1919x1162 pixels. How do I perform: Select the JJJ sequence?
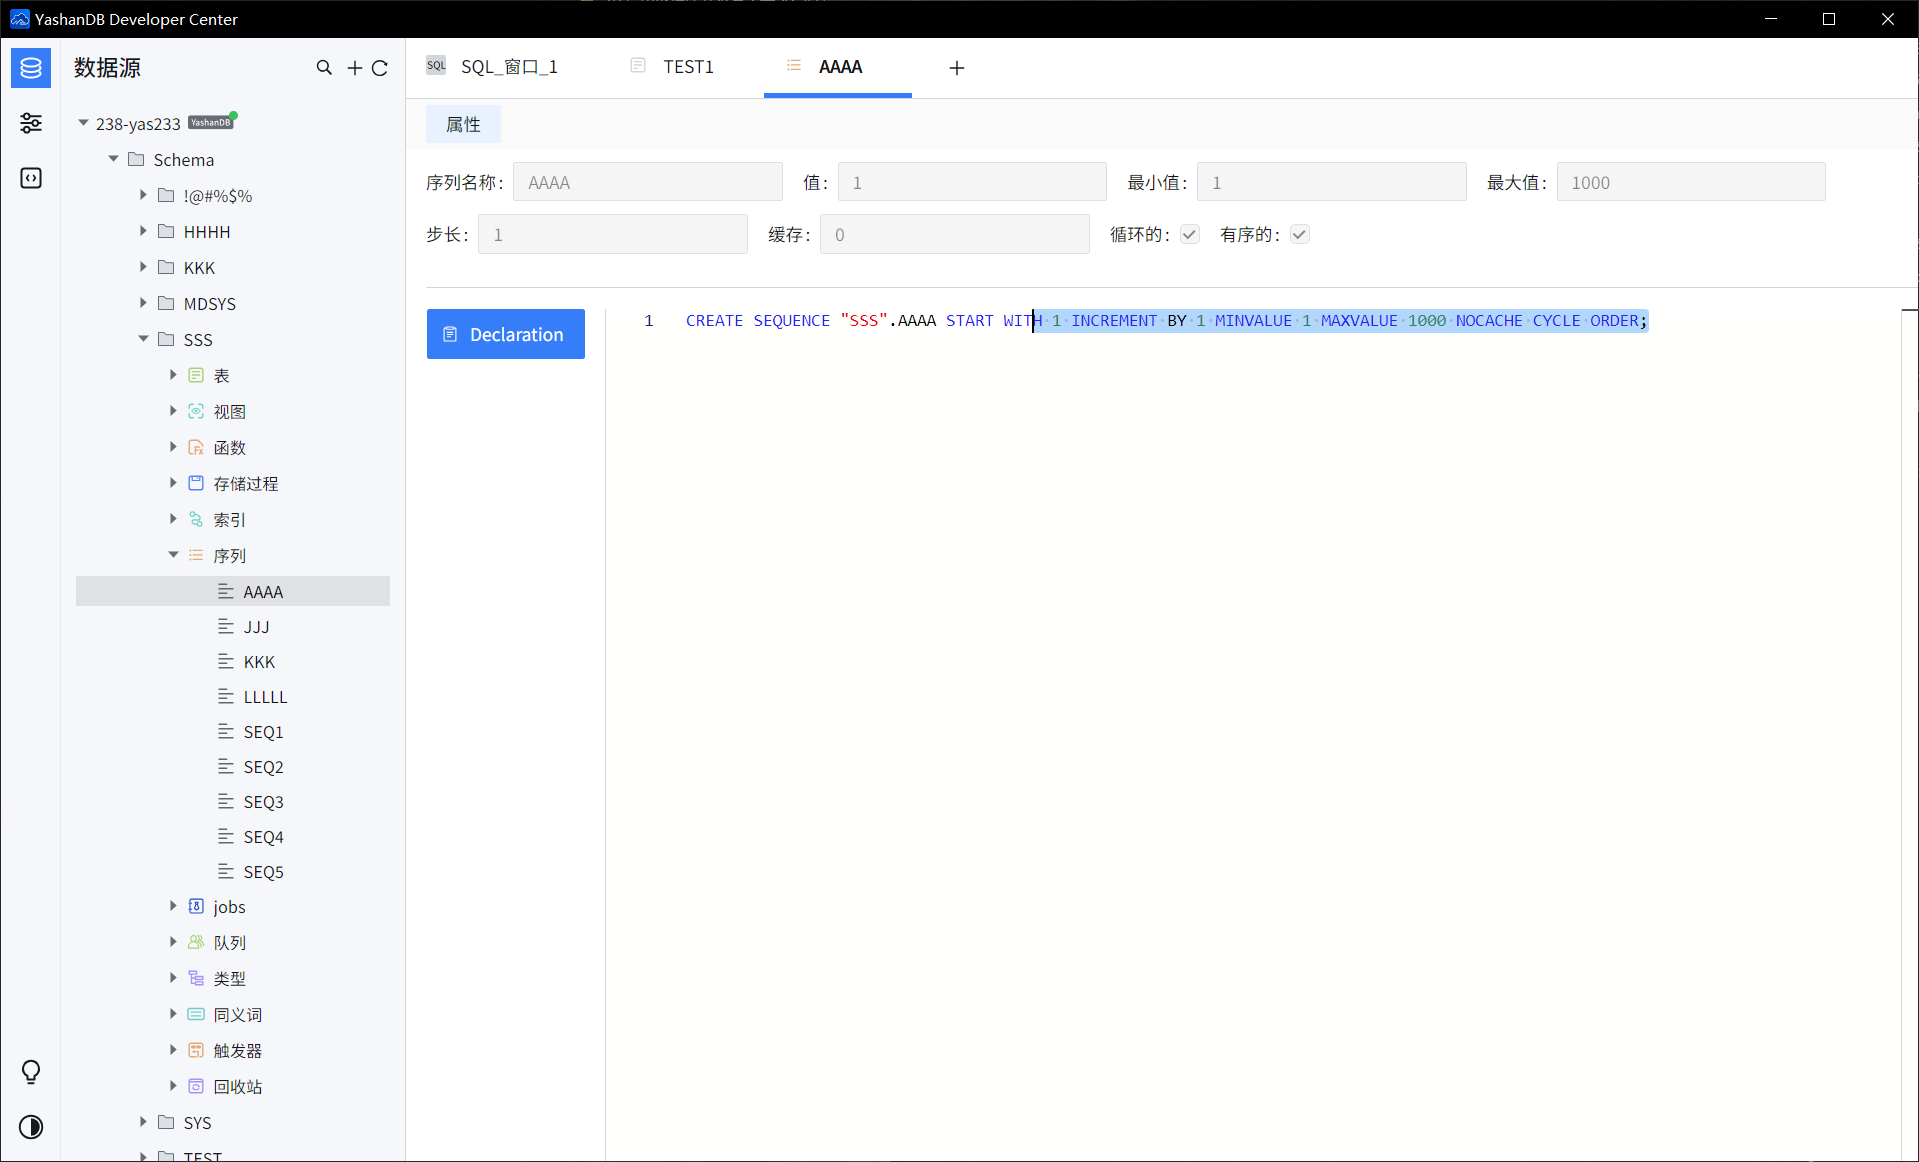(x=256, y=626)
